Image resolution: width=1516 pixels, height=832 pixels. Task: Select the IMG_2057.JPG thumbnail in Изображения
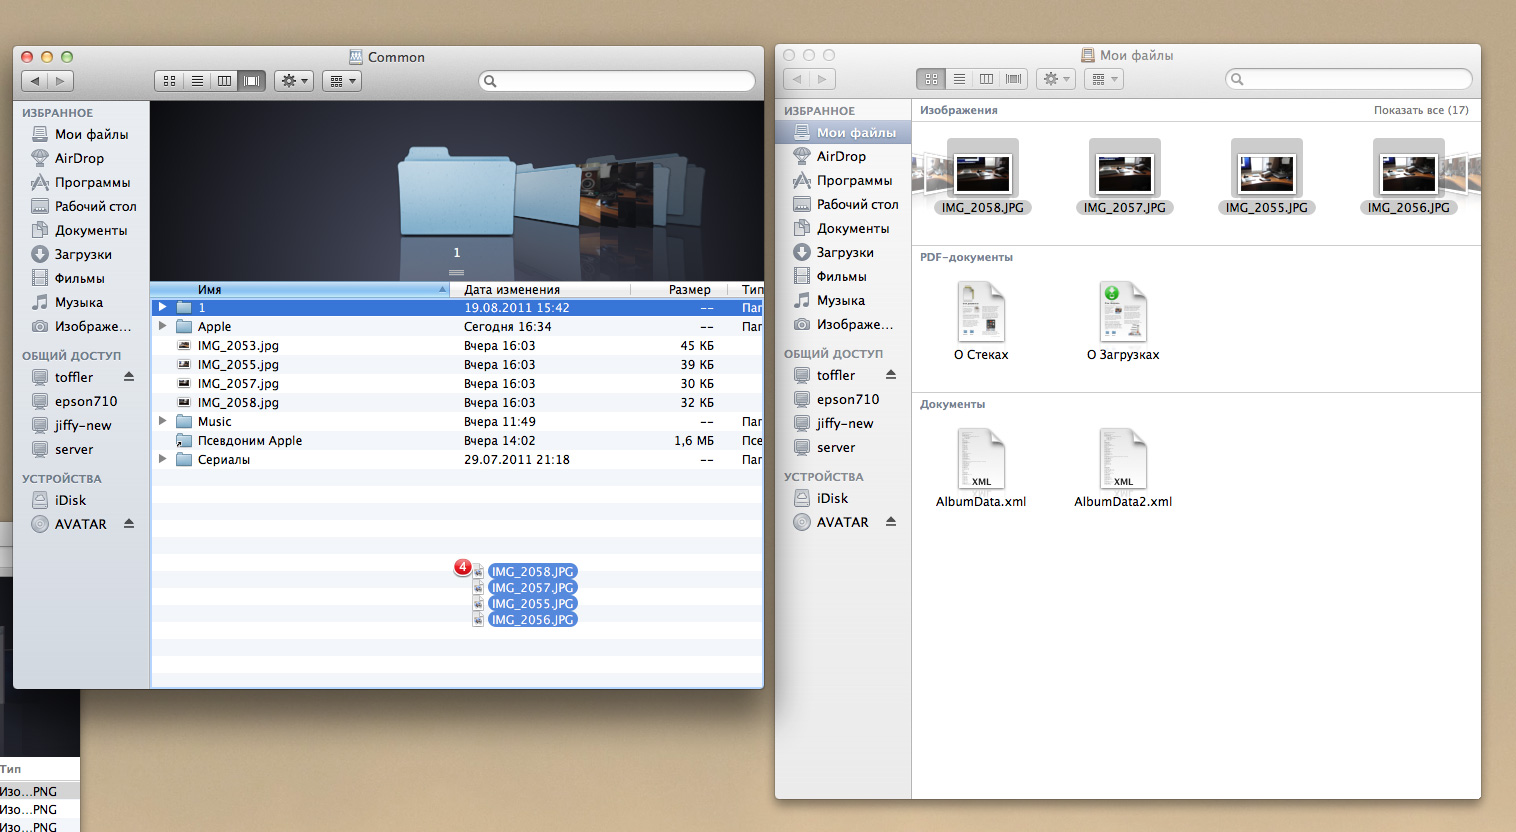point(1124,173)
